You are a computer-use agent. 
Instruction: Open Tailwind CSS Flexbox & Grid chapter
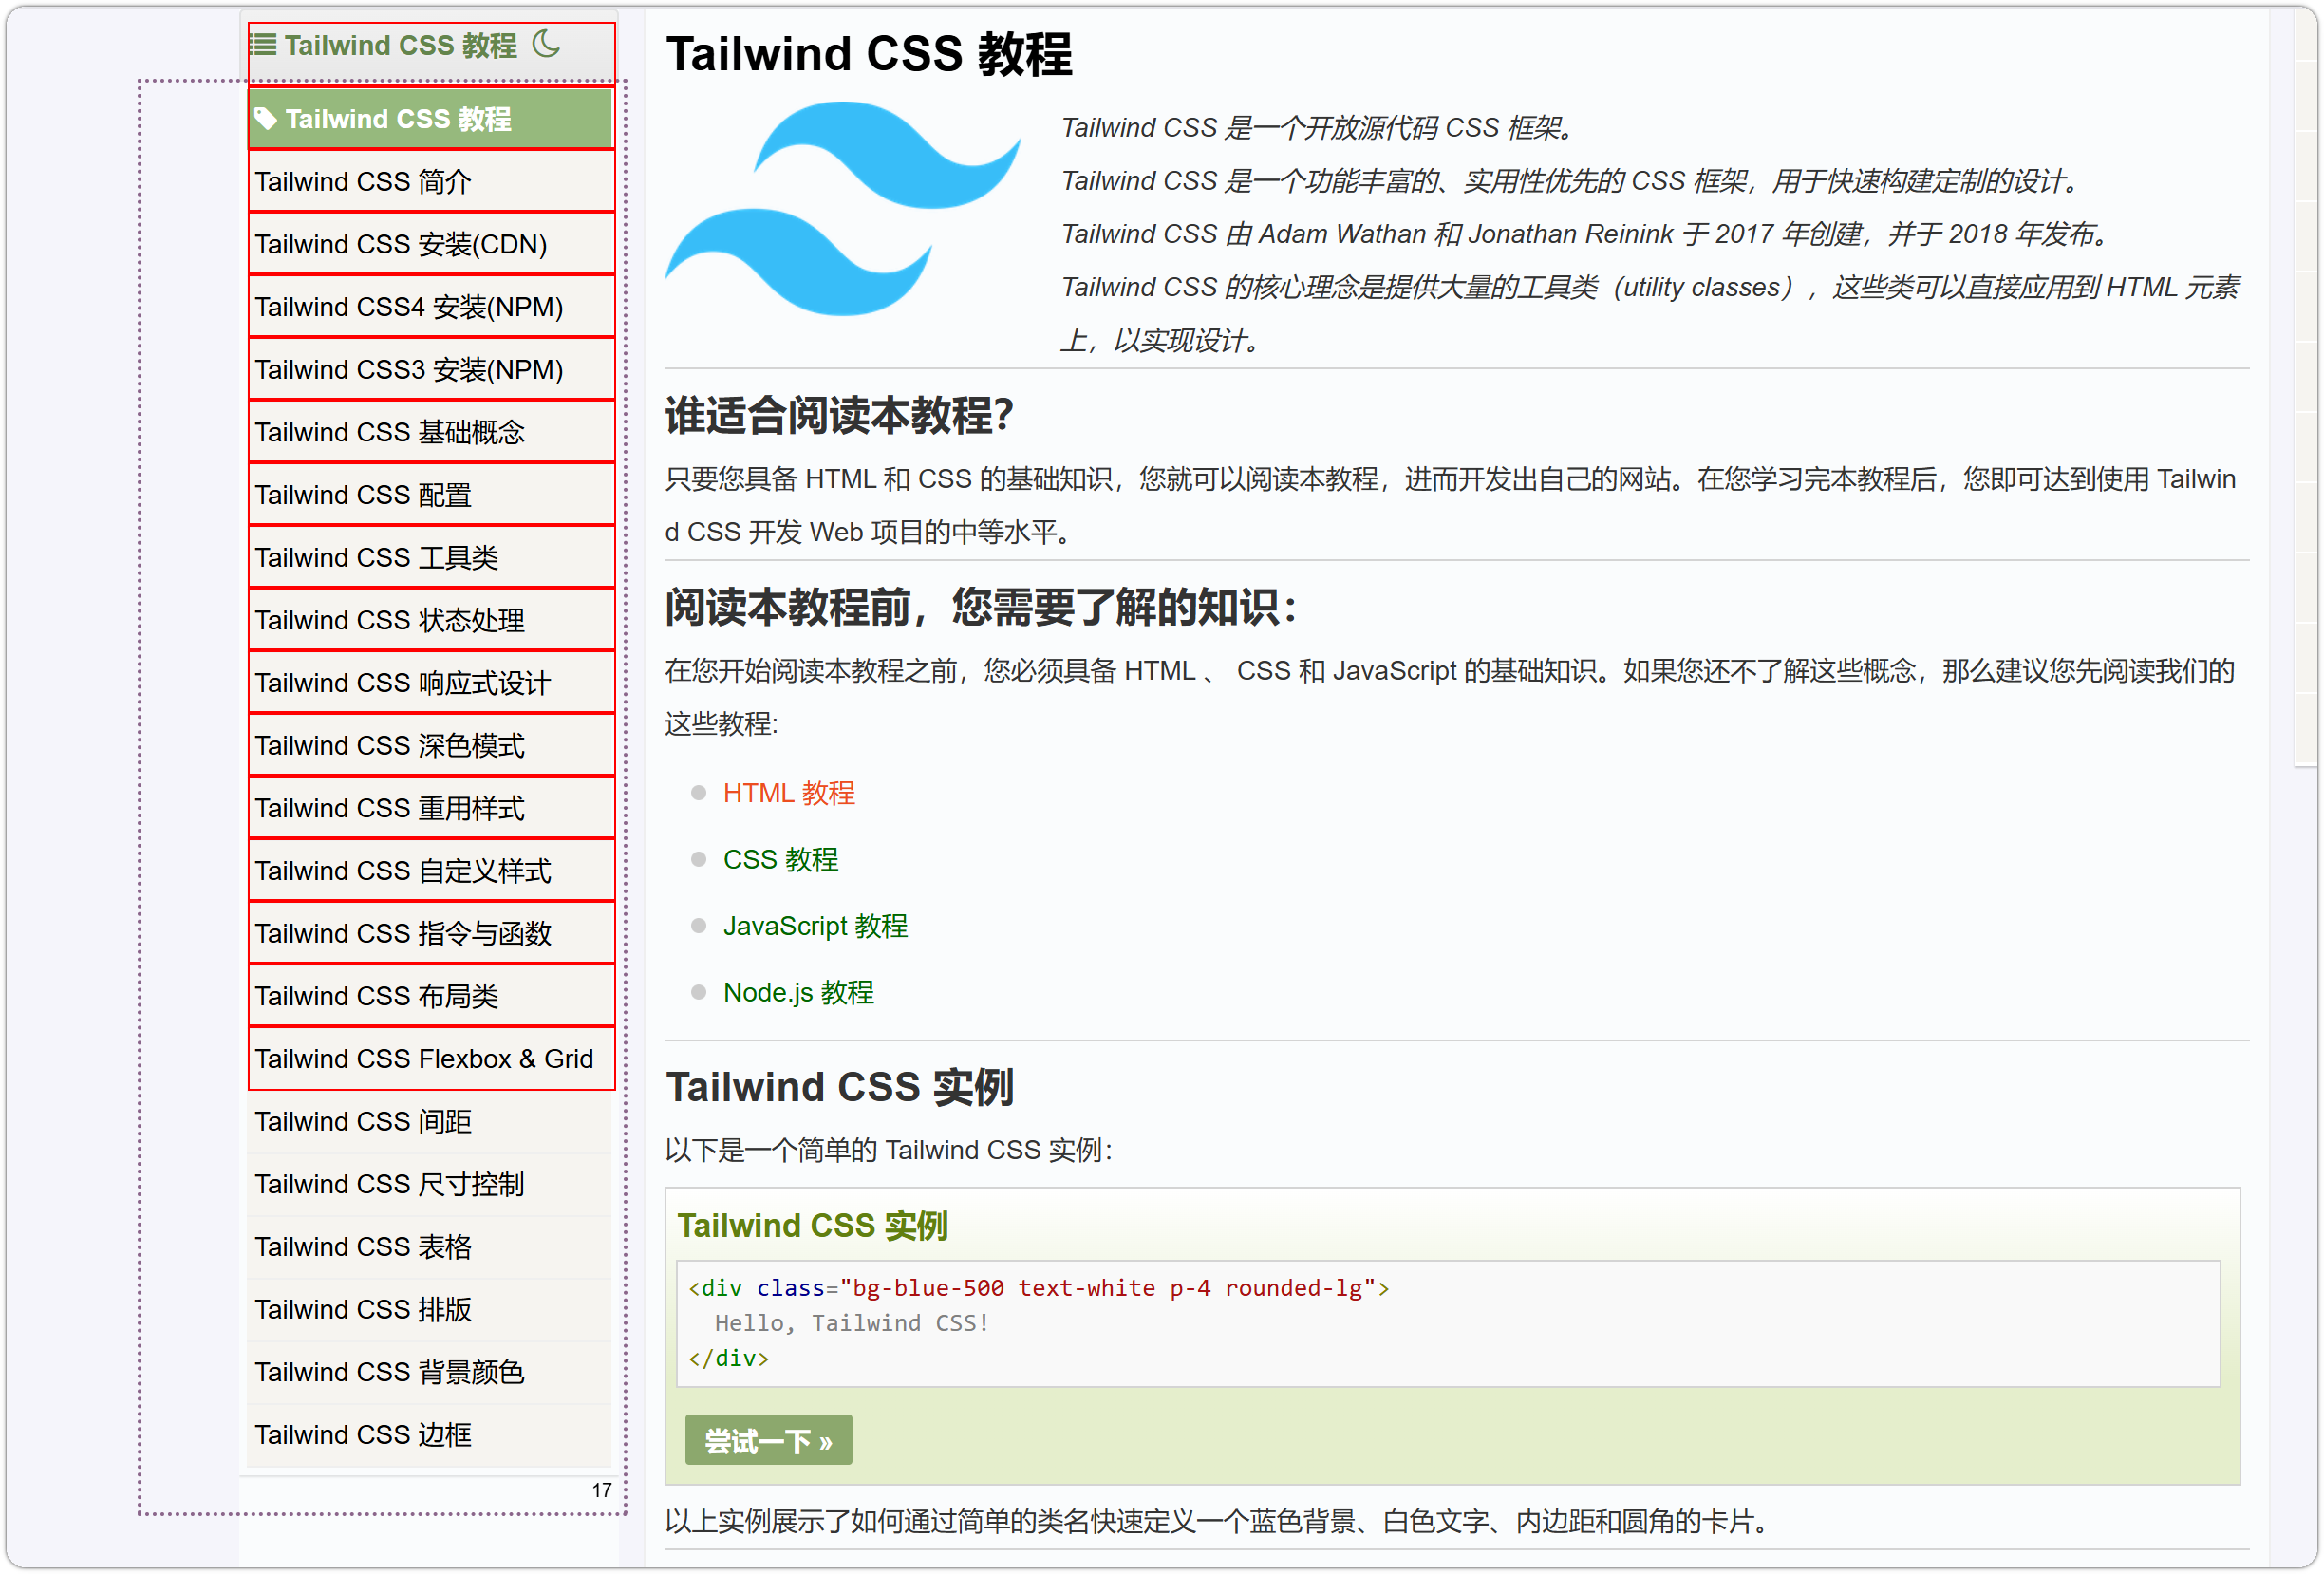(431, 1059)
